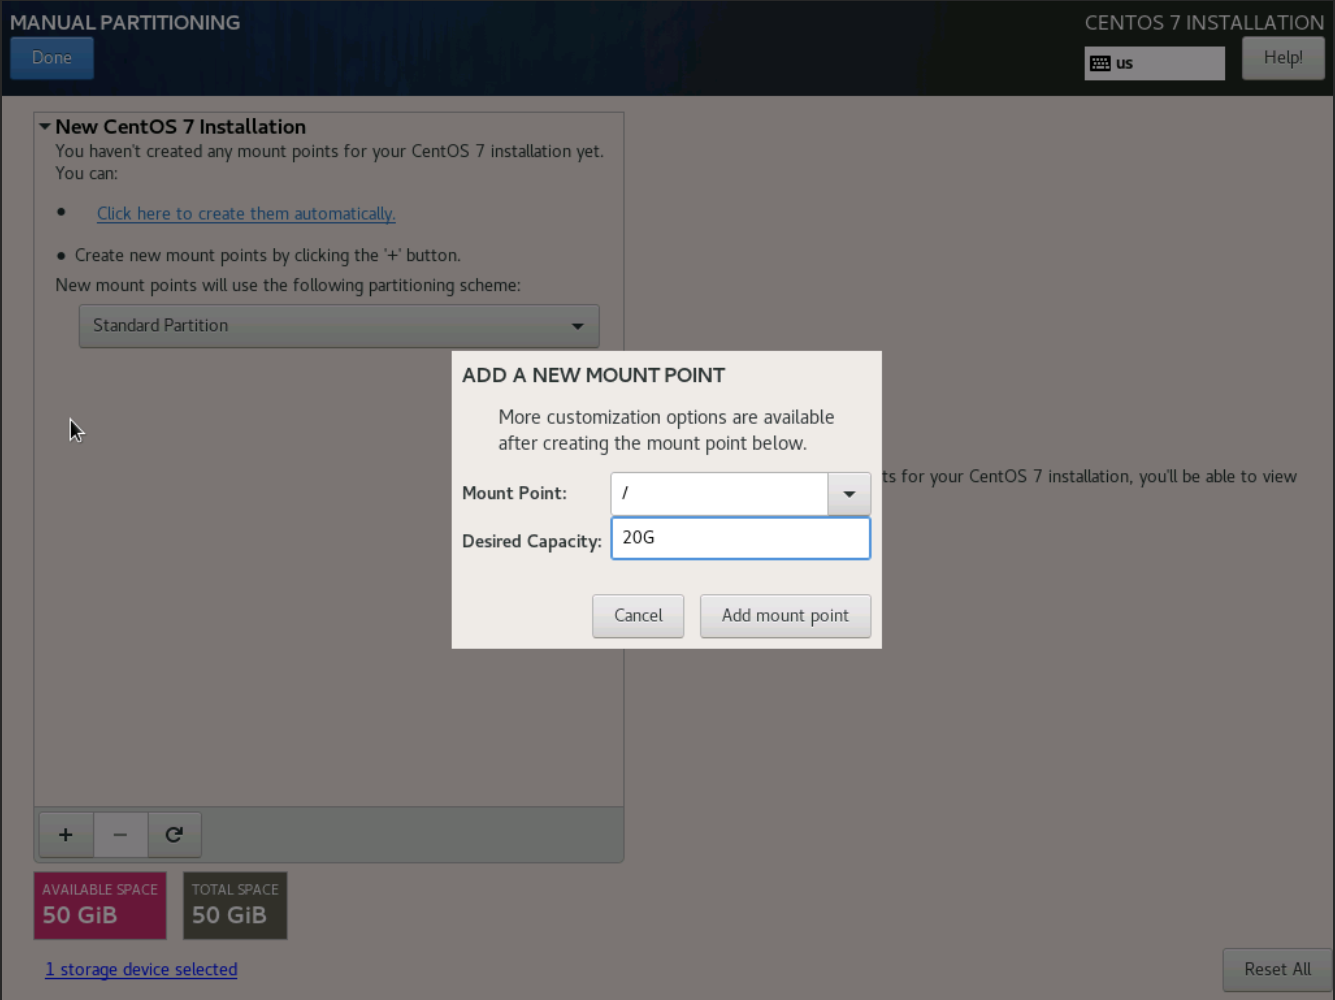The width and height of the screenshot is (1335, 1000).
Task: Click the Done button
Action: click(x=52, y=58)
